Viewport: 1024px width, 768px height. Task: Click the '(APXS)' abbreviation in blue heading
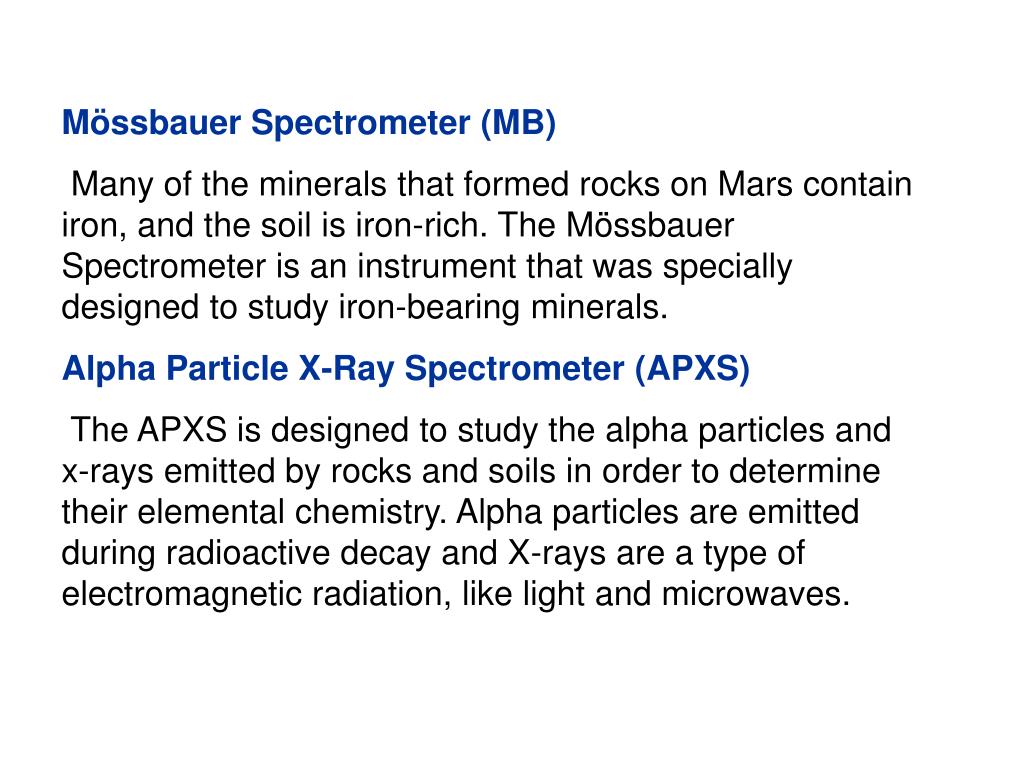pyautogui.click(x=692, y=368)
